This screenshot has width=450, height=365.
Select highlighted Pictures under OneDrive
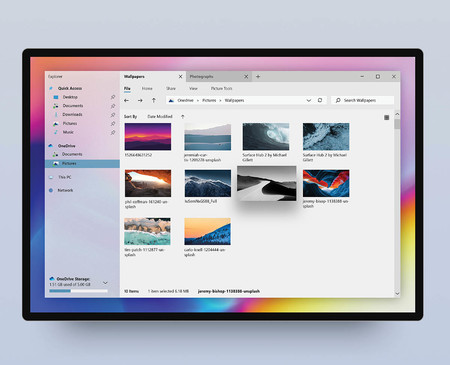coord(82,163)
